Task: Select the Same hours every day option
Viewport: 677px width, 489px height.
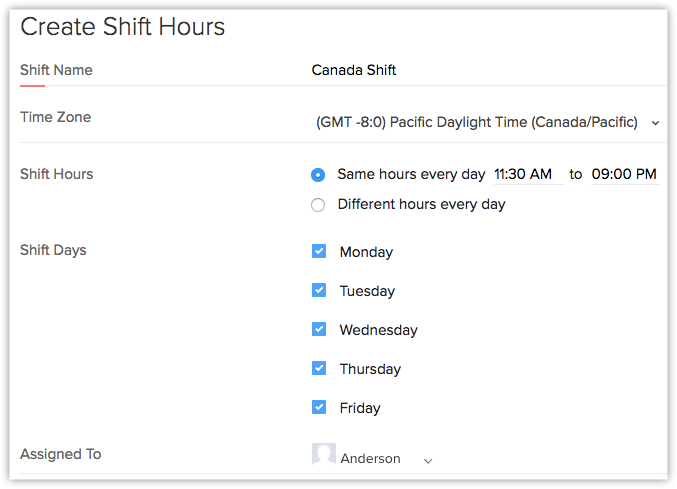Action: (318, 174)
